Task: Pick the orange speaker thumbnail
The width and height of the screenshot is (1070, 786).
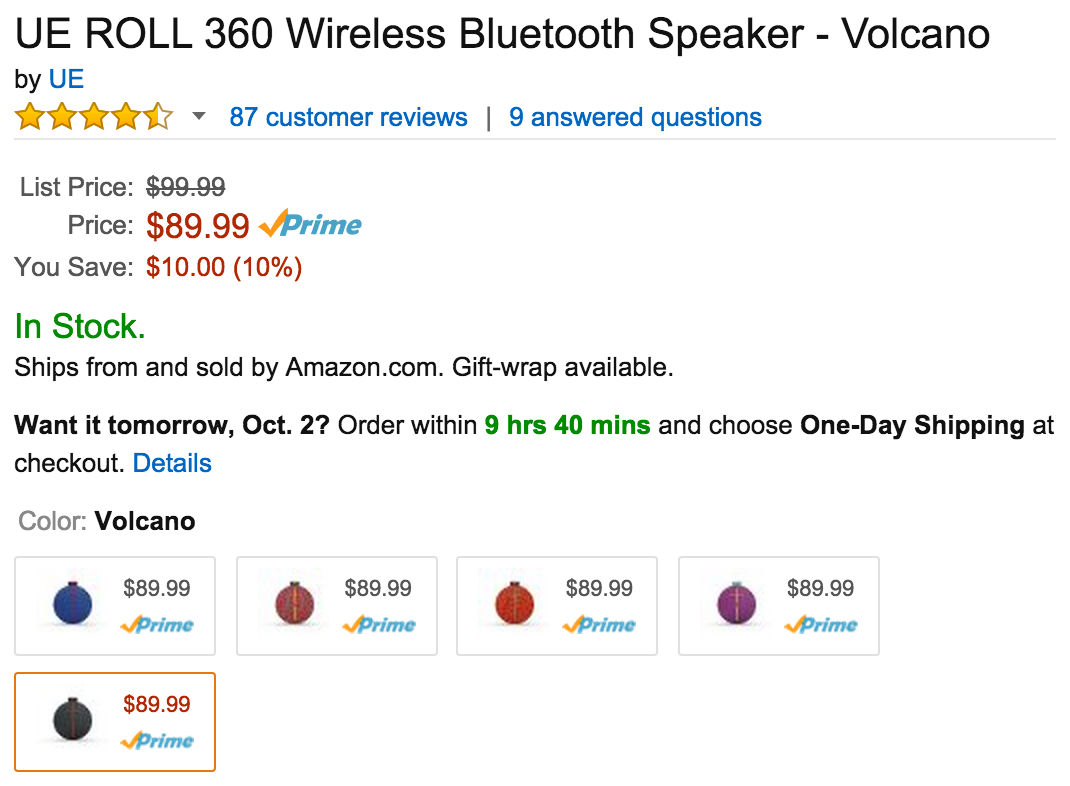Action: 515,604
